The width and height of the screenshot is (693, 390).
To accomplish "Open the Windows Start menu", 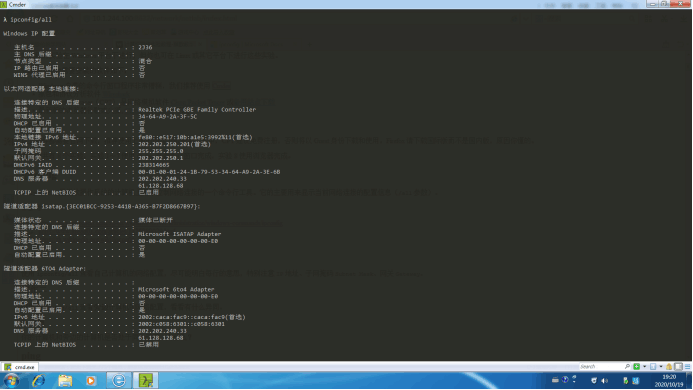I will (11, 380).
